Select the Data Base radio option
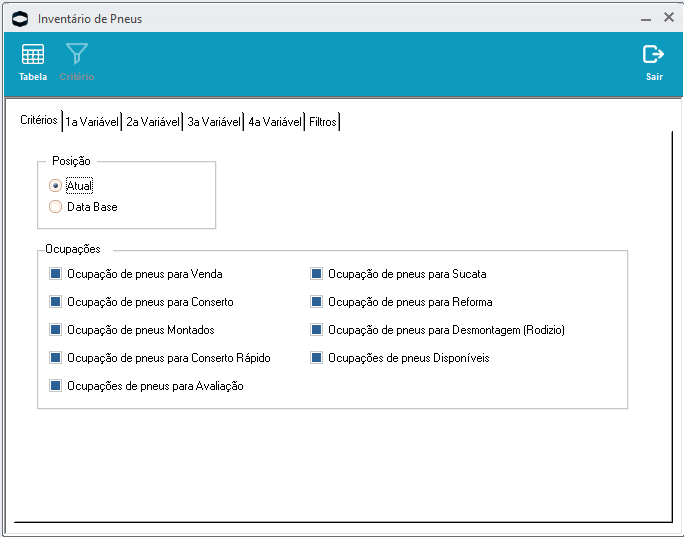684x537 pixels. pos(55,207)
